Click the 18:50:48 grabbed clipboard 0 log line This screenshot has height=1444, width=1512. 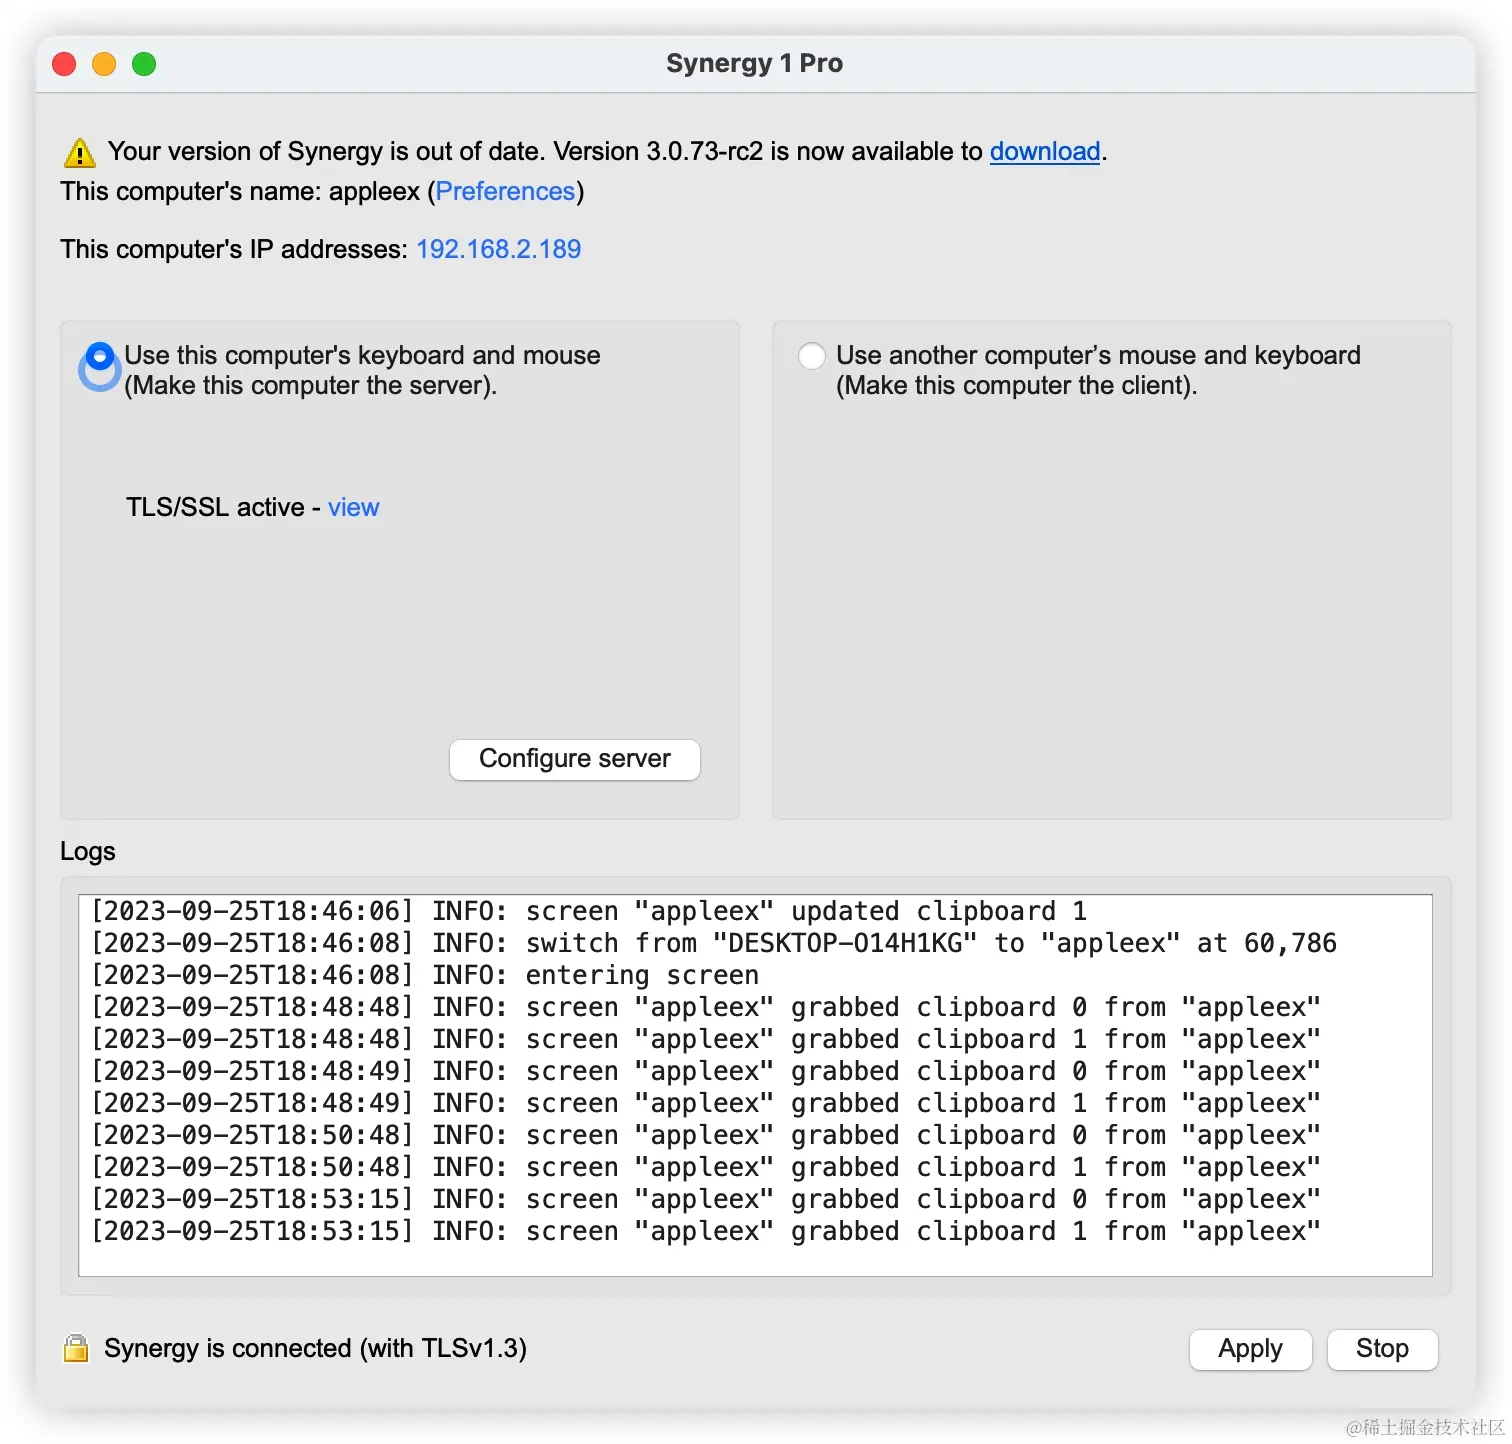pos(706,1135)
